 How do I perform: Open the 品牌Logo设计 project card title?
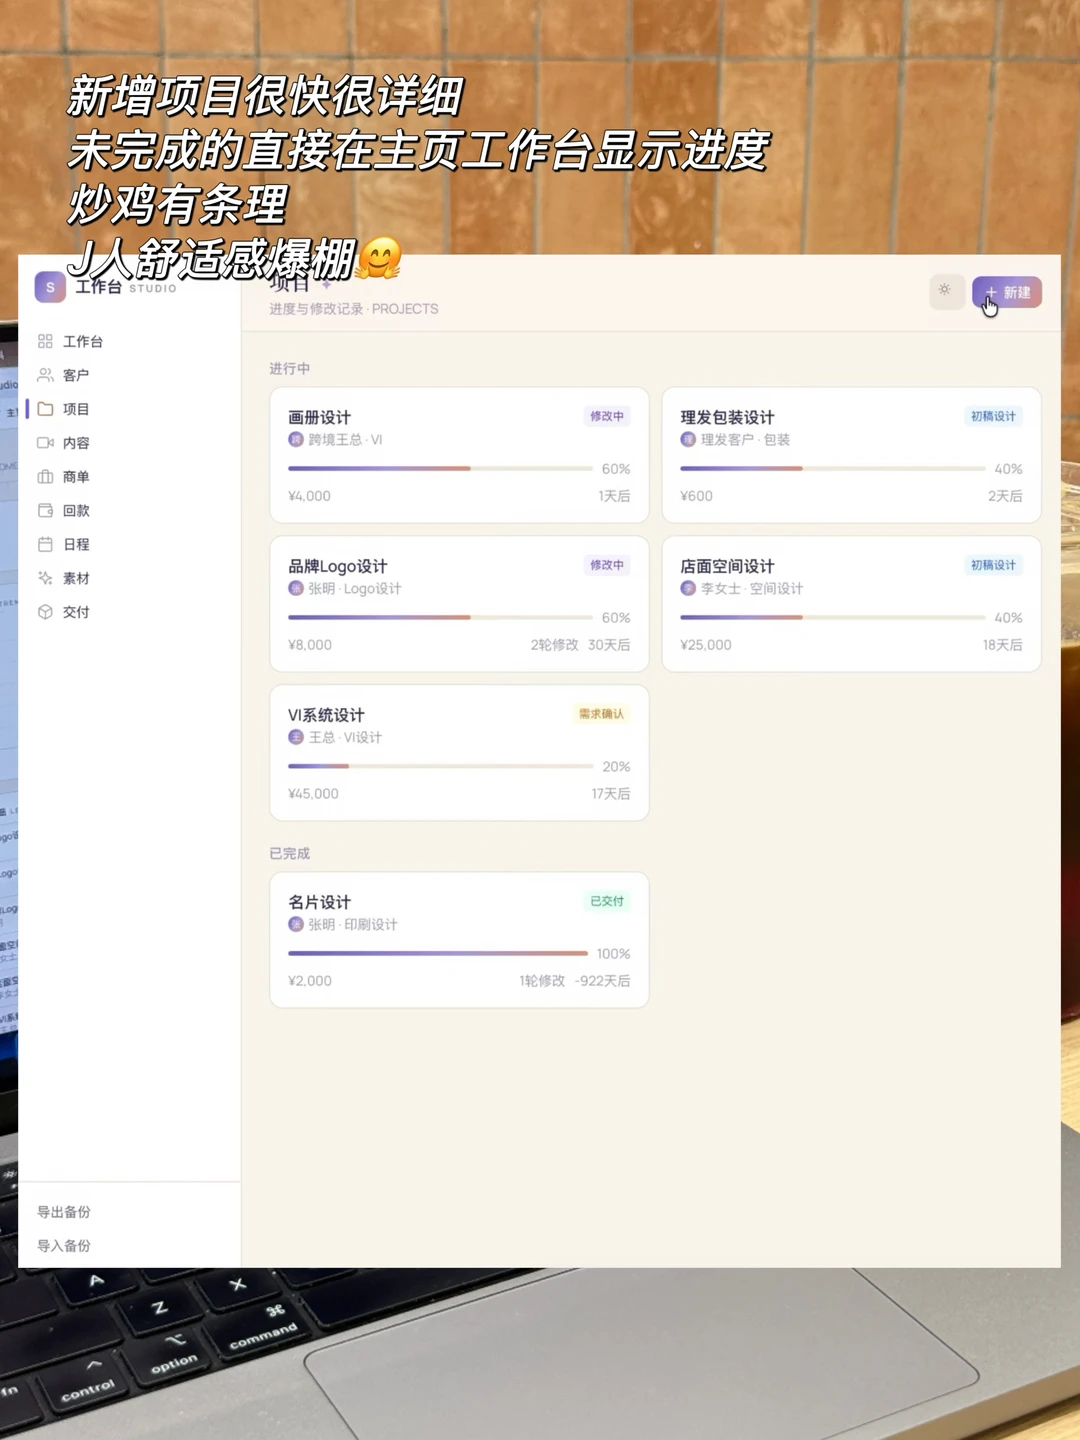pyautogui.click(x=337, y=566)
